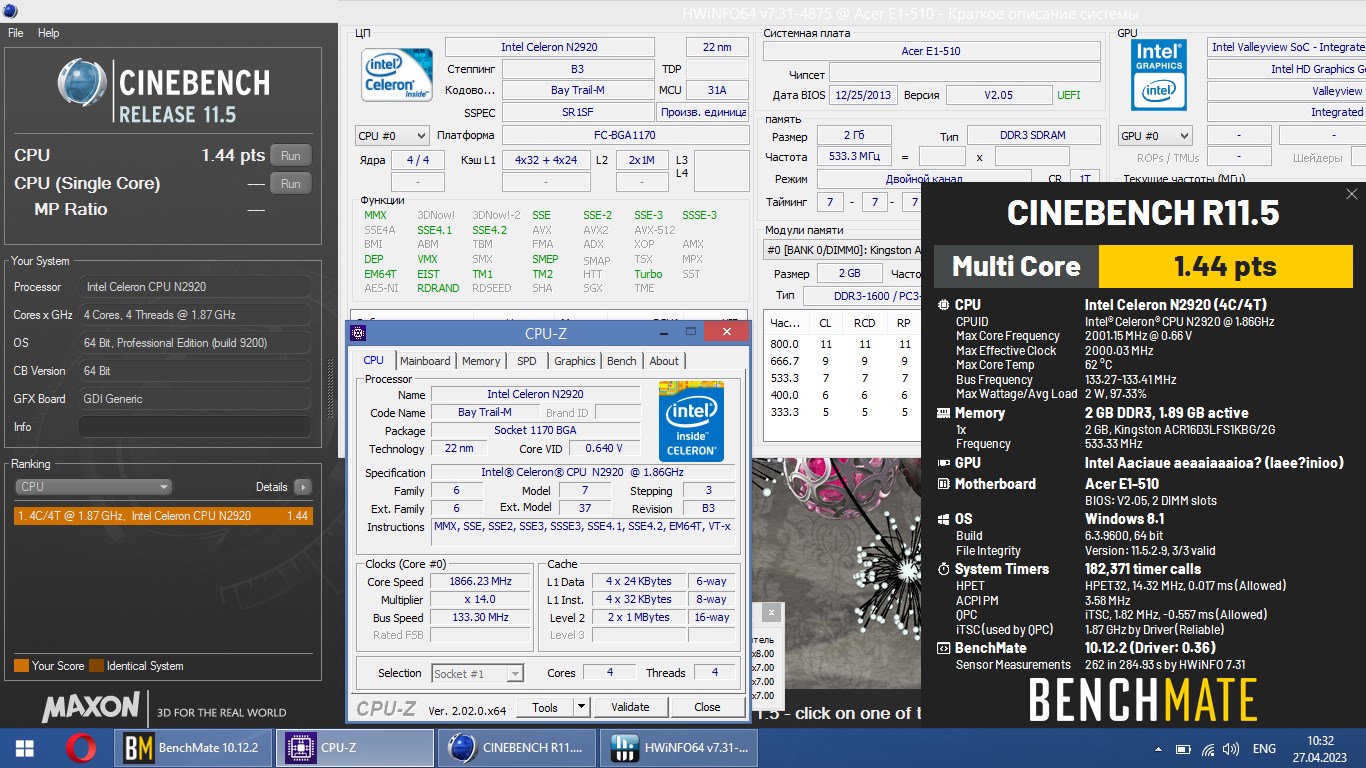Click the Your Score orange swatch
This screenshot has width=1366, height=768.
tap(21, 666)
